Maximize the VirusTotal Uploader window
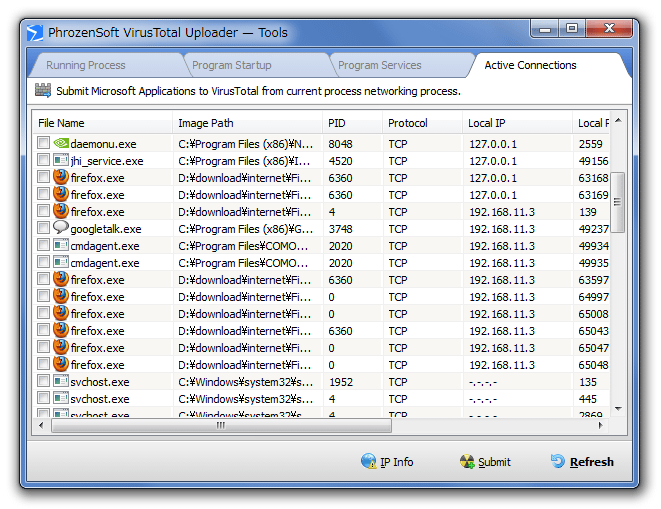 pos(572,28)
